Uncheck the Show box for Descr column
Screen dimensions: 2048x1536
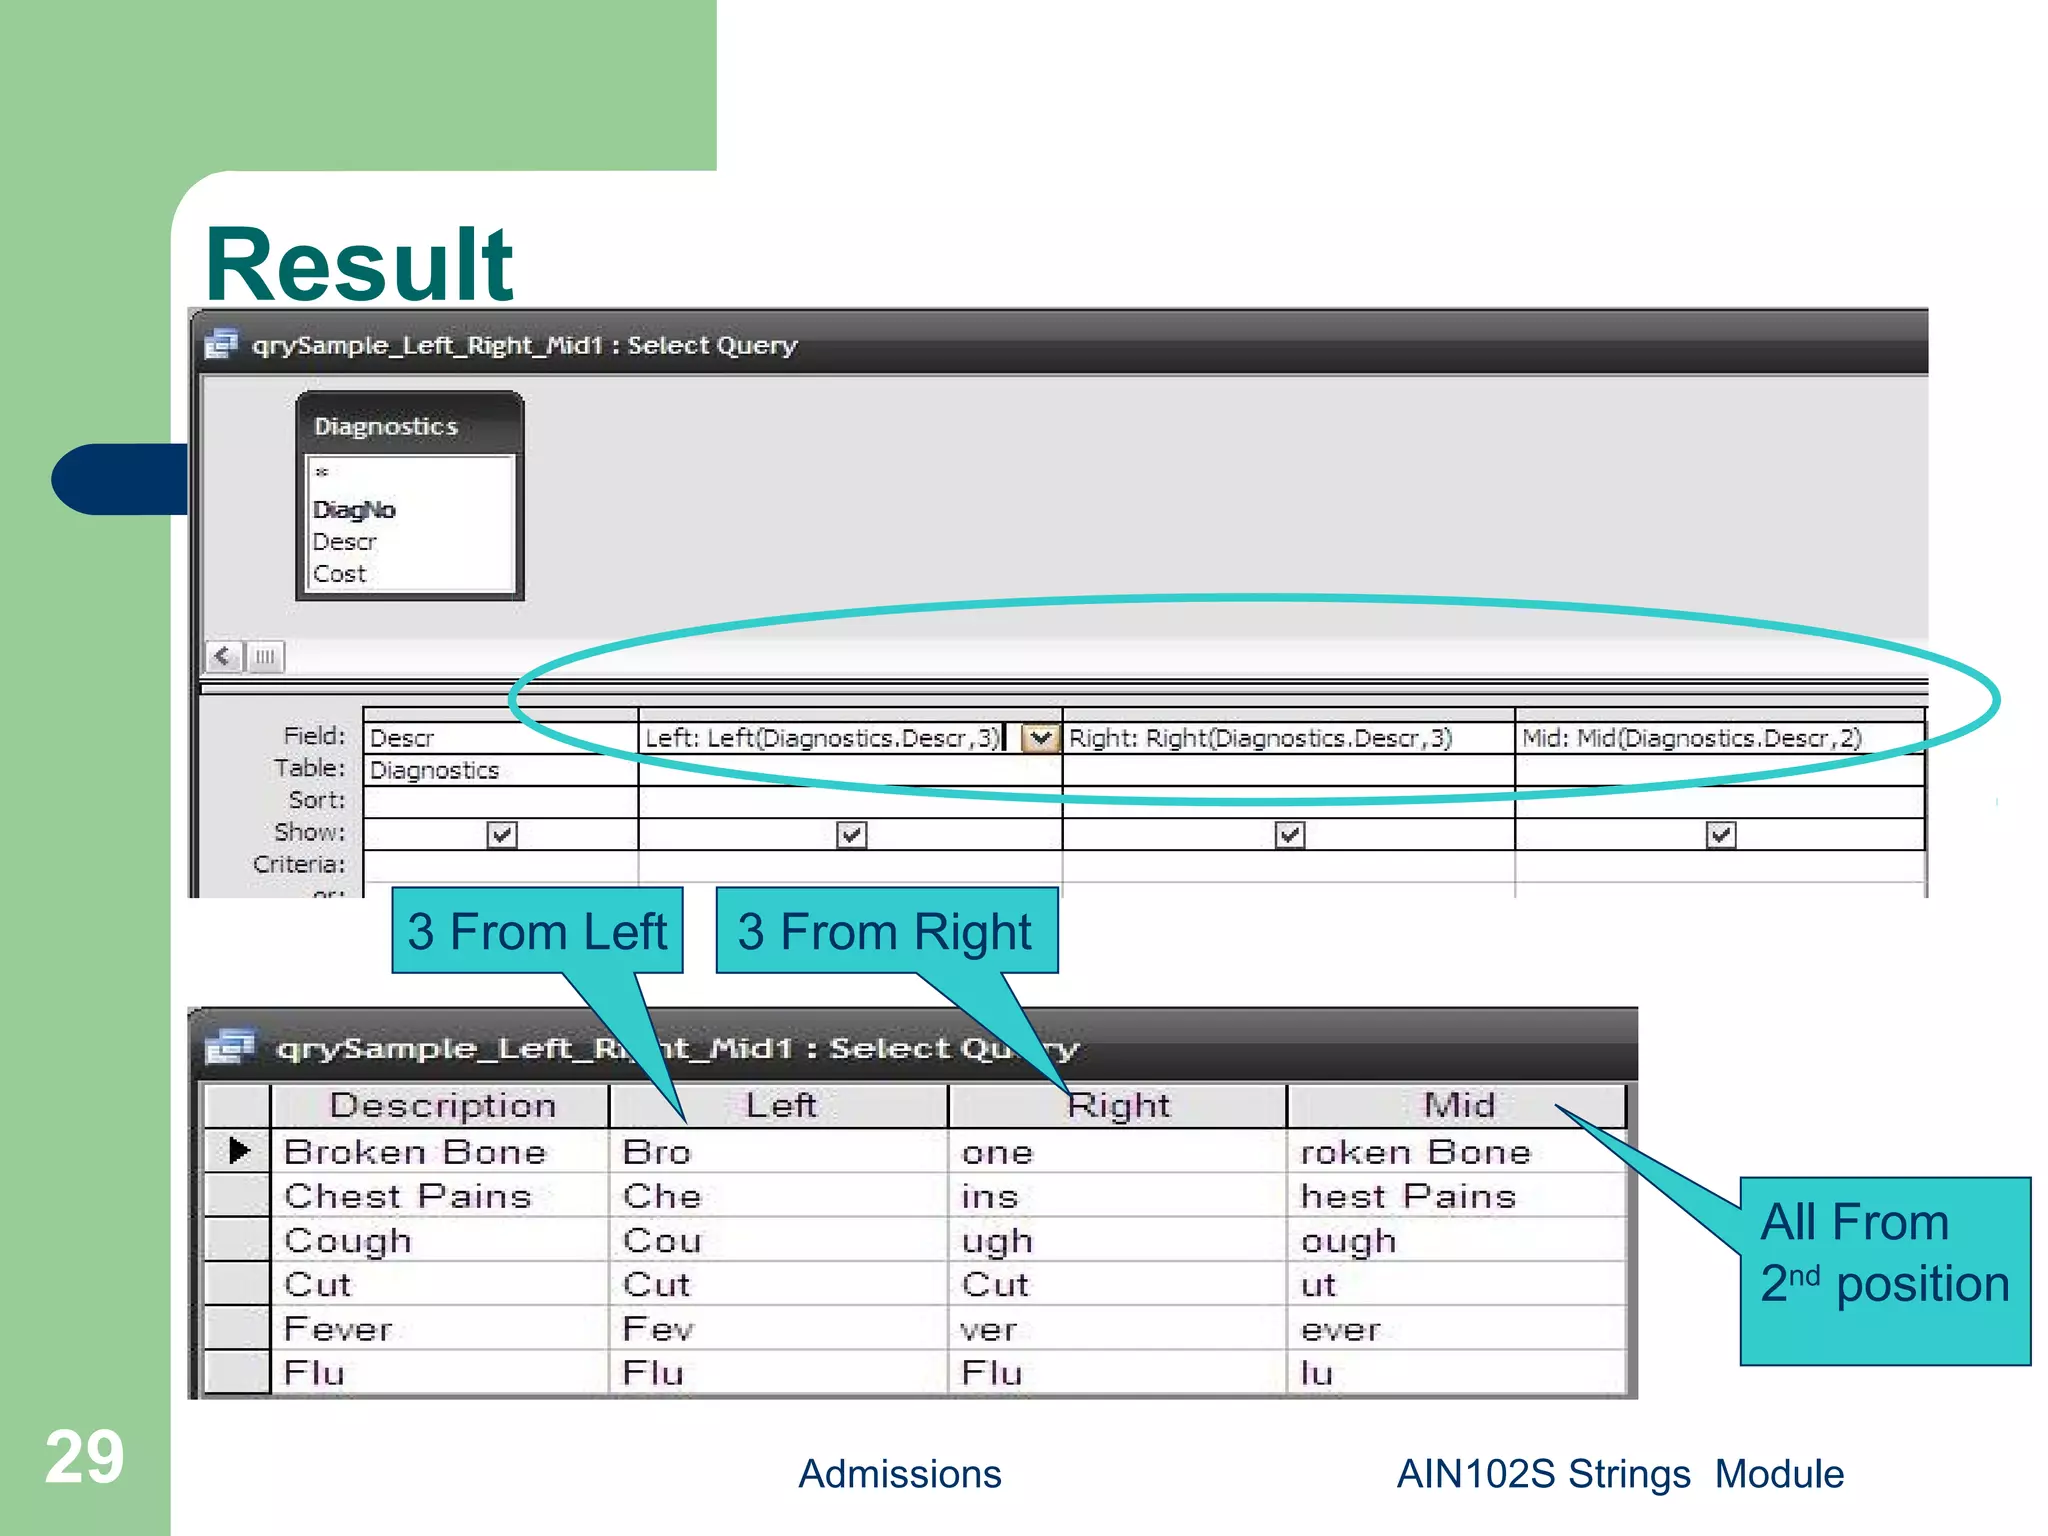tap(501, 834)
